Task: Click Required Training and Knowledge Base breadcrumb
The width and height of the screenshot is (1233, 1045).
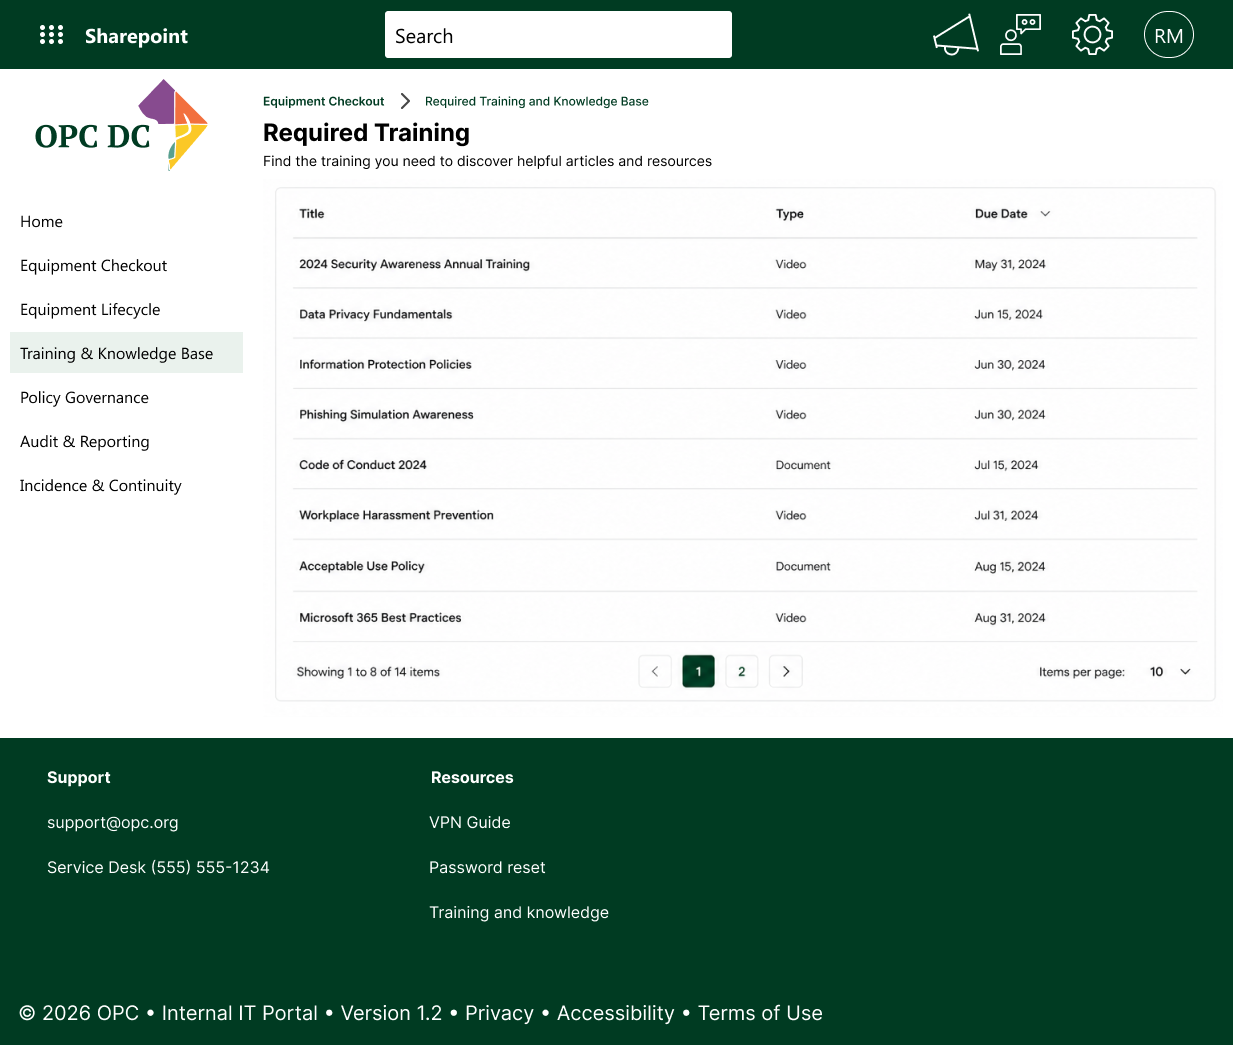Action: click(536, 101)
